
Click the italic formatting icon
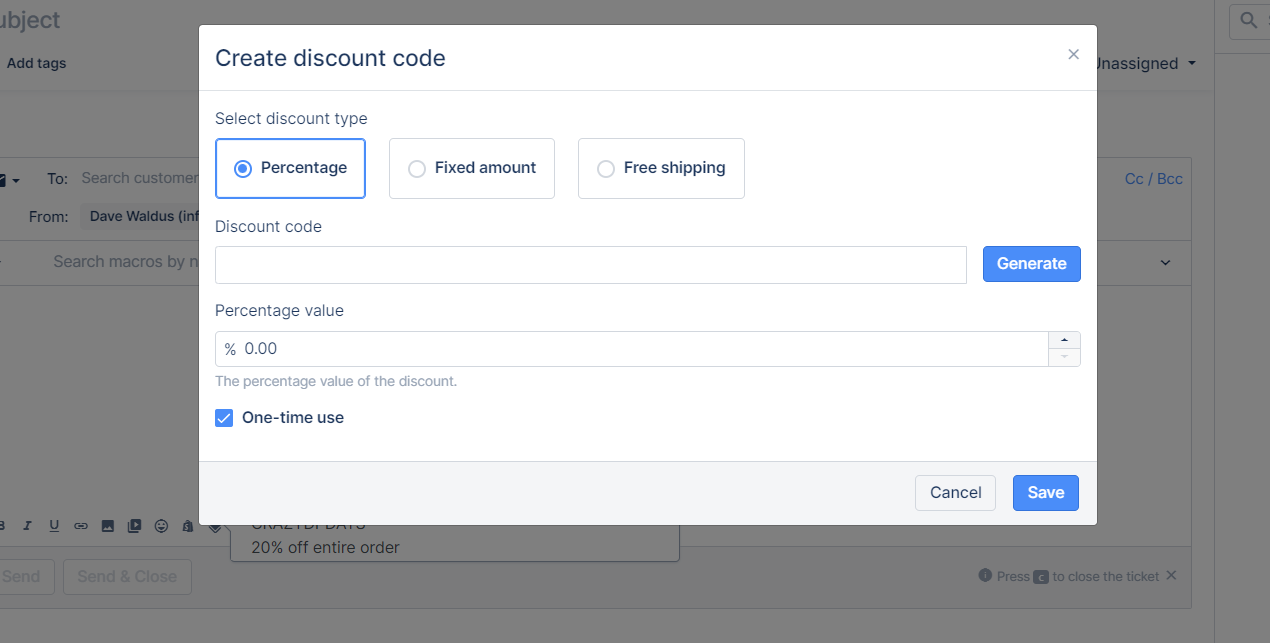(27, 526)
